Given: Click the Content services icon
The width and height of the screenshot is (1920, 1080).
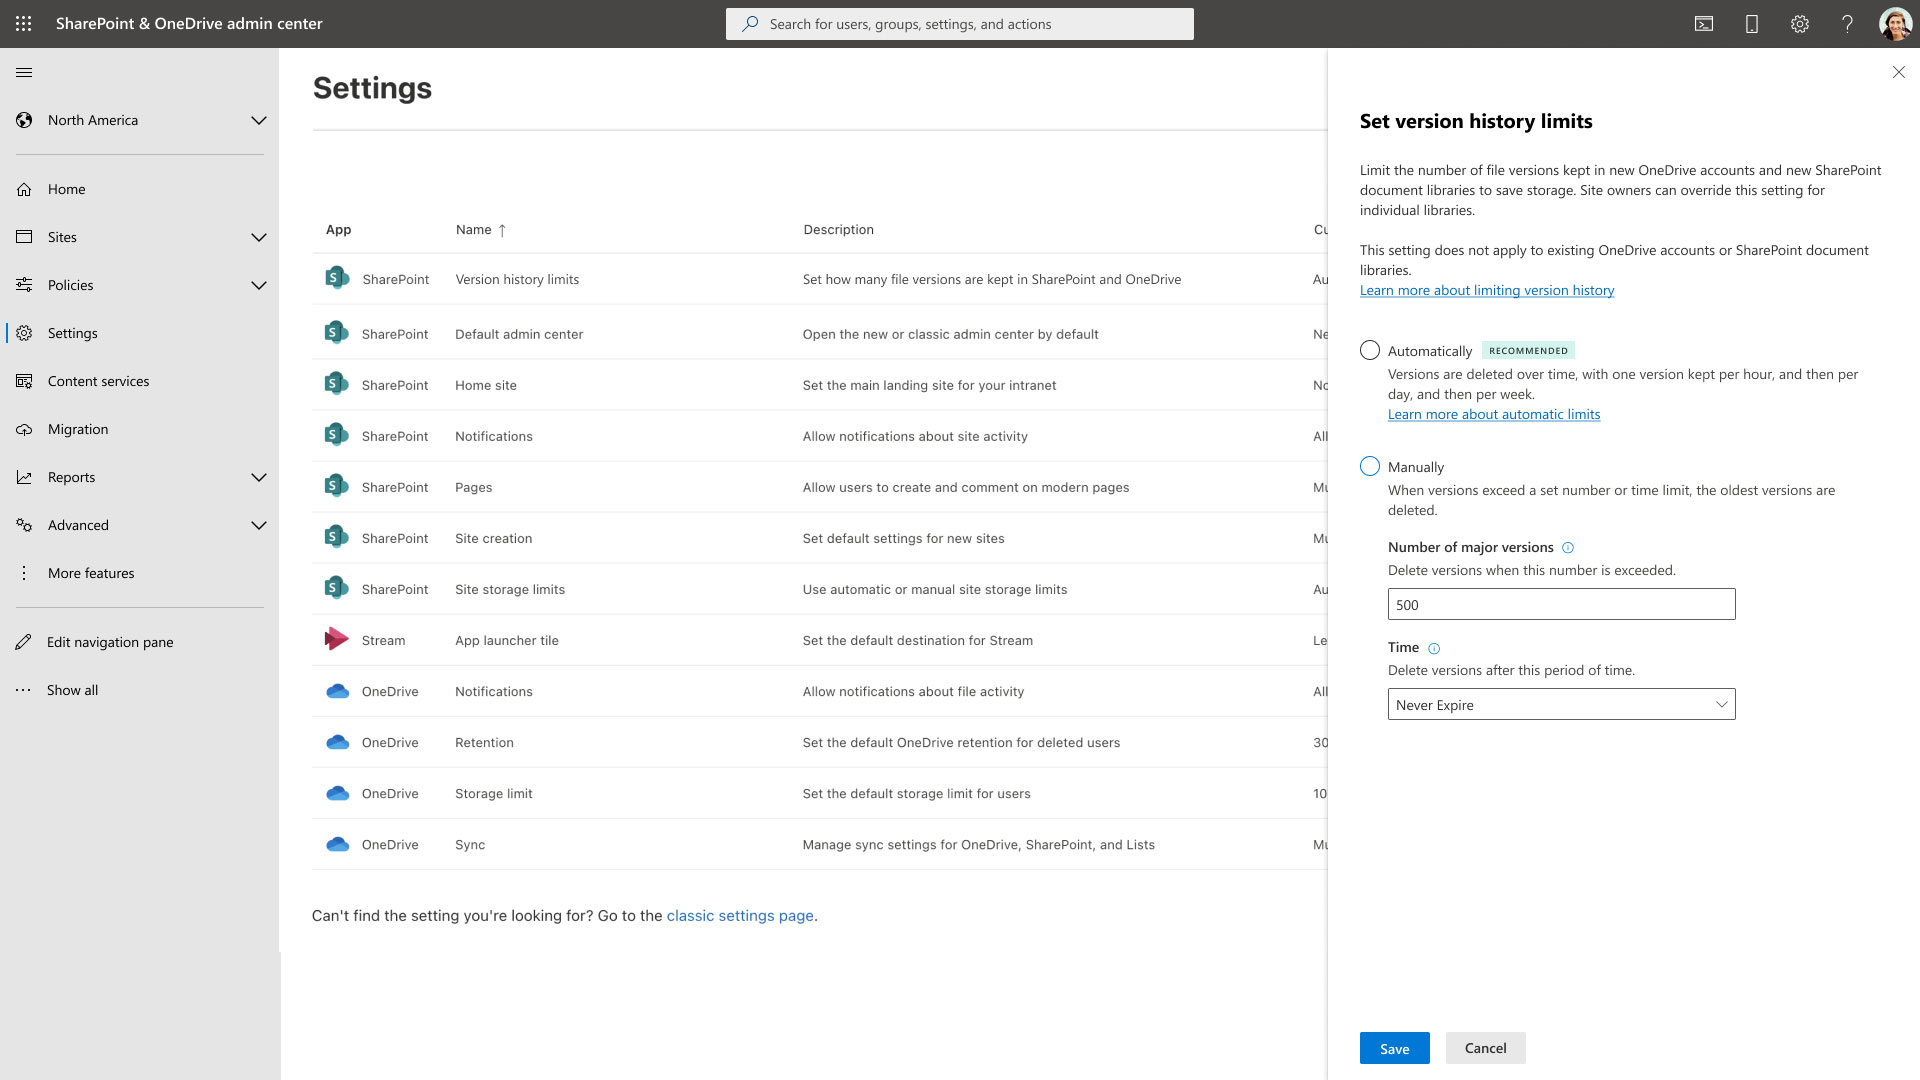Looking at the screenshot, I should [24, 381].
